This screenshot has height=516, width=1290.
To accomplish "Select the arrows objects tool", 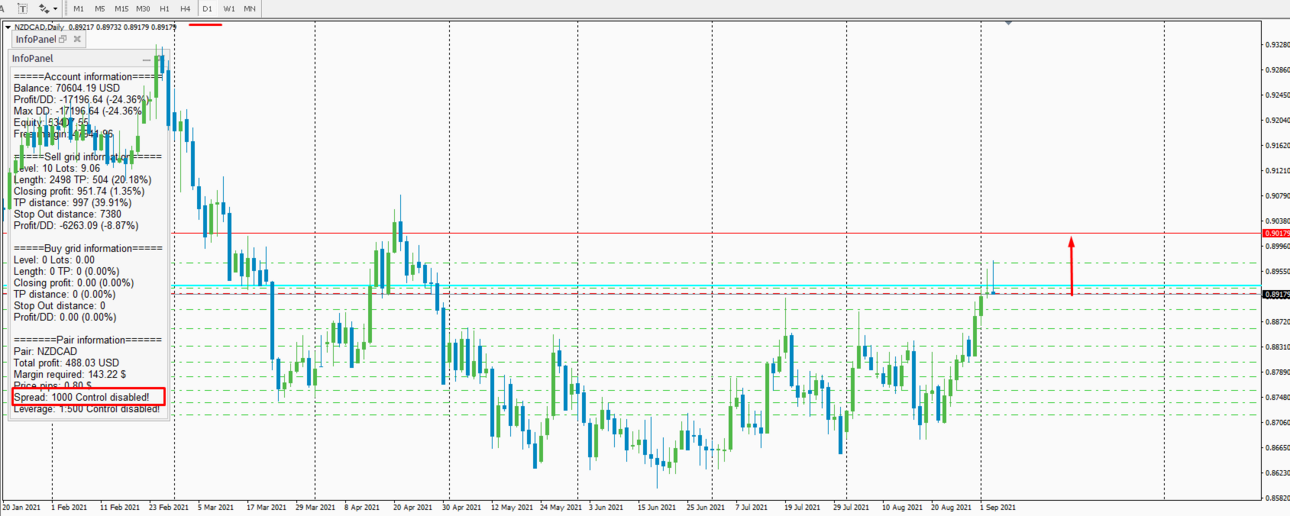I will point(43,8).
